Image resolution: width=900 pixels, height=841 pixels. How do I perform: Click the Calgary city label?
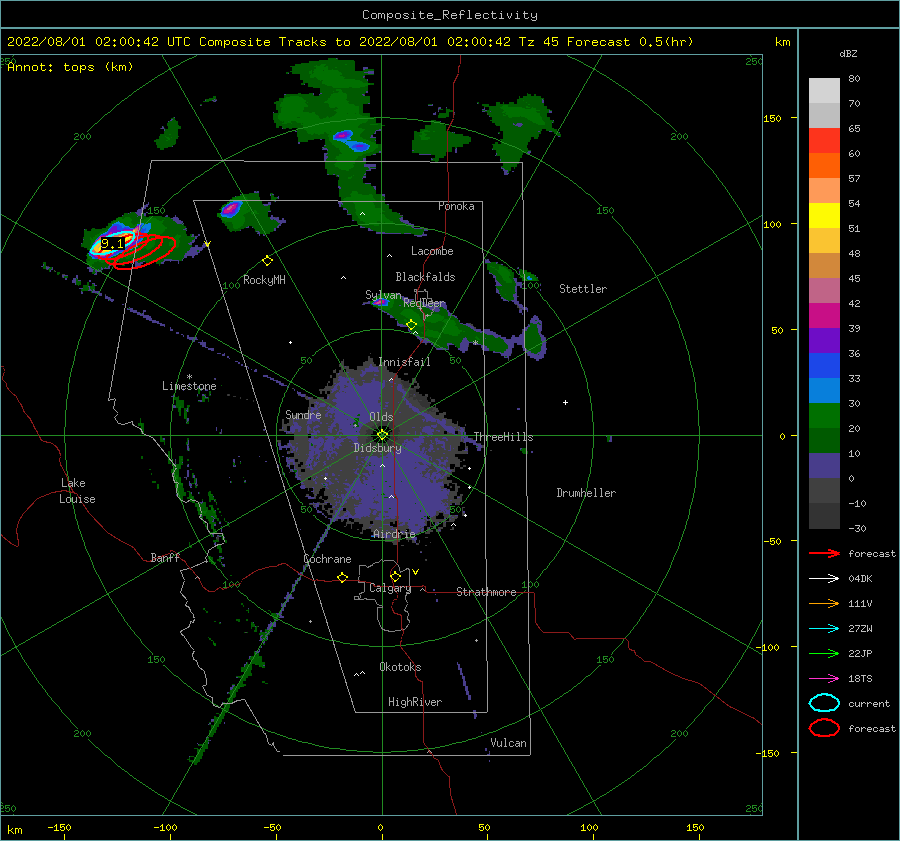(390, 588)
